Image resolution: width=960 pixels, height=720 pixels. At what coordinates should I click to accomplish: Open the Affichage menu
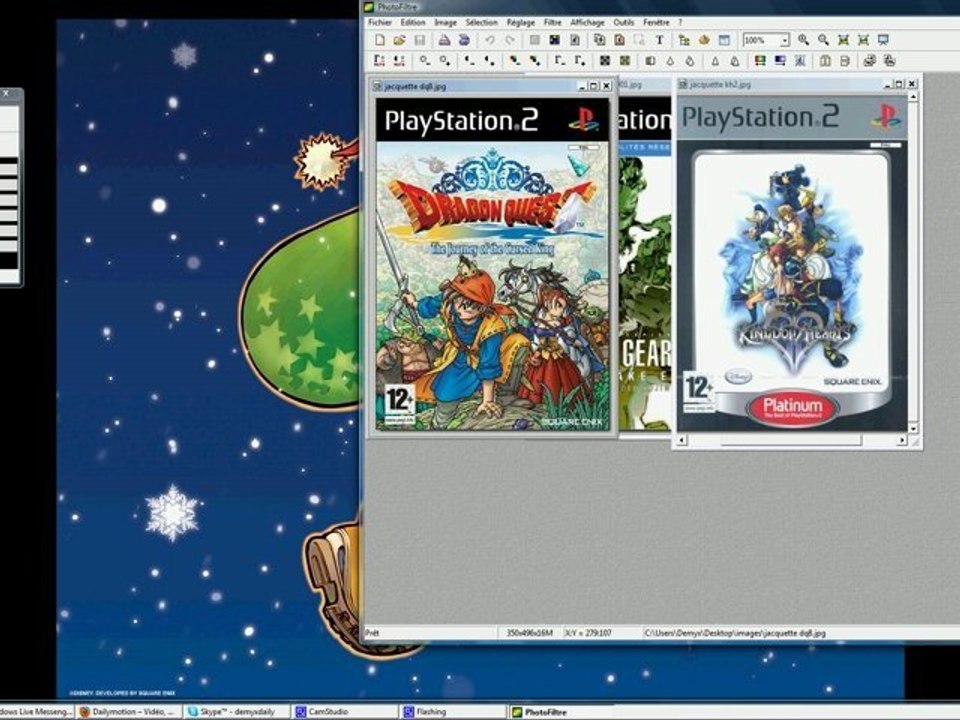click(x=587, y=22)
